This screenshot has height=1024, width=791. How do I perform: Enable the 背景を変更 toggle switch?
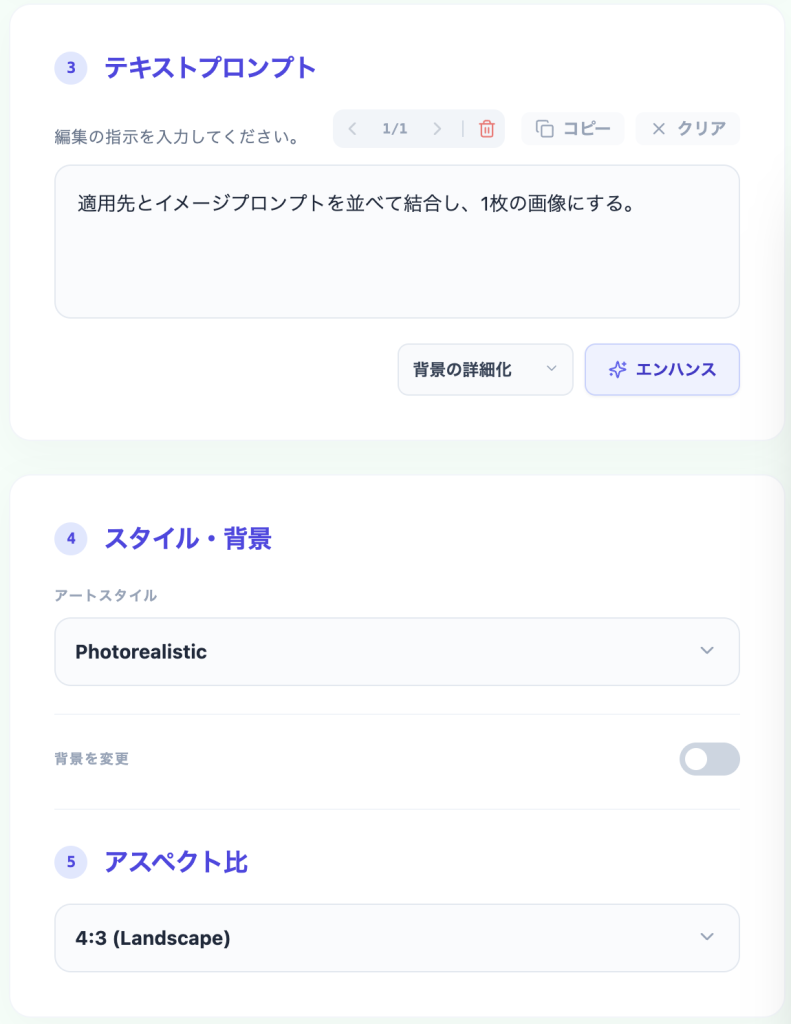tap(709, 759)
